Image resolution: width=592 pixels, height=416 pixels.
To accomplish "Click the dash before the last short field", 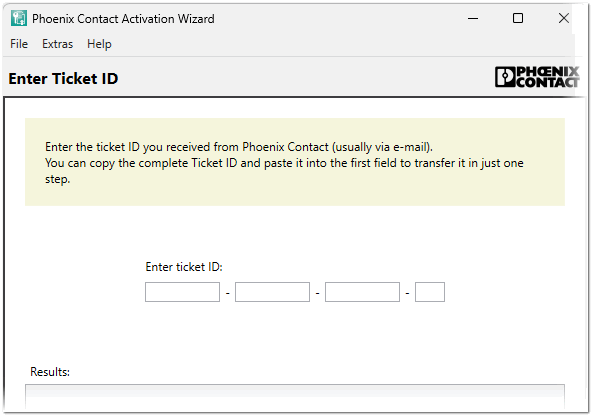I will click(407, 293).
